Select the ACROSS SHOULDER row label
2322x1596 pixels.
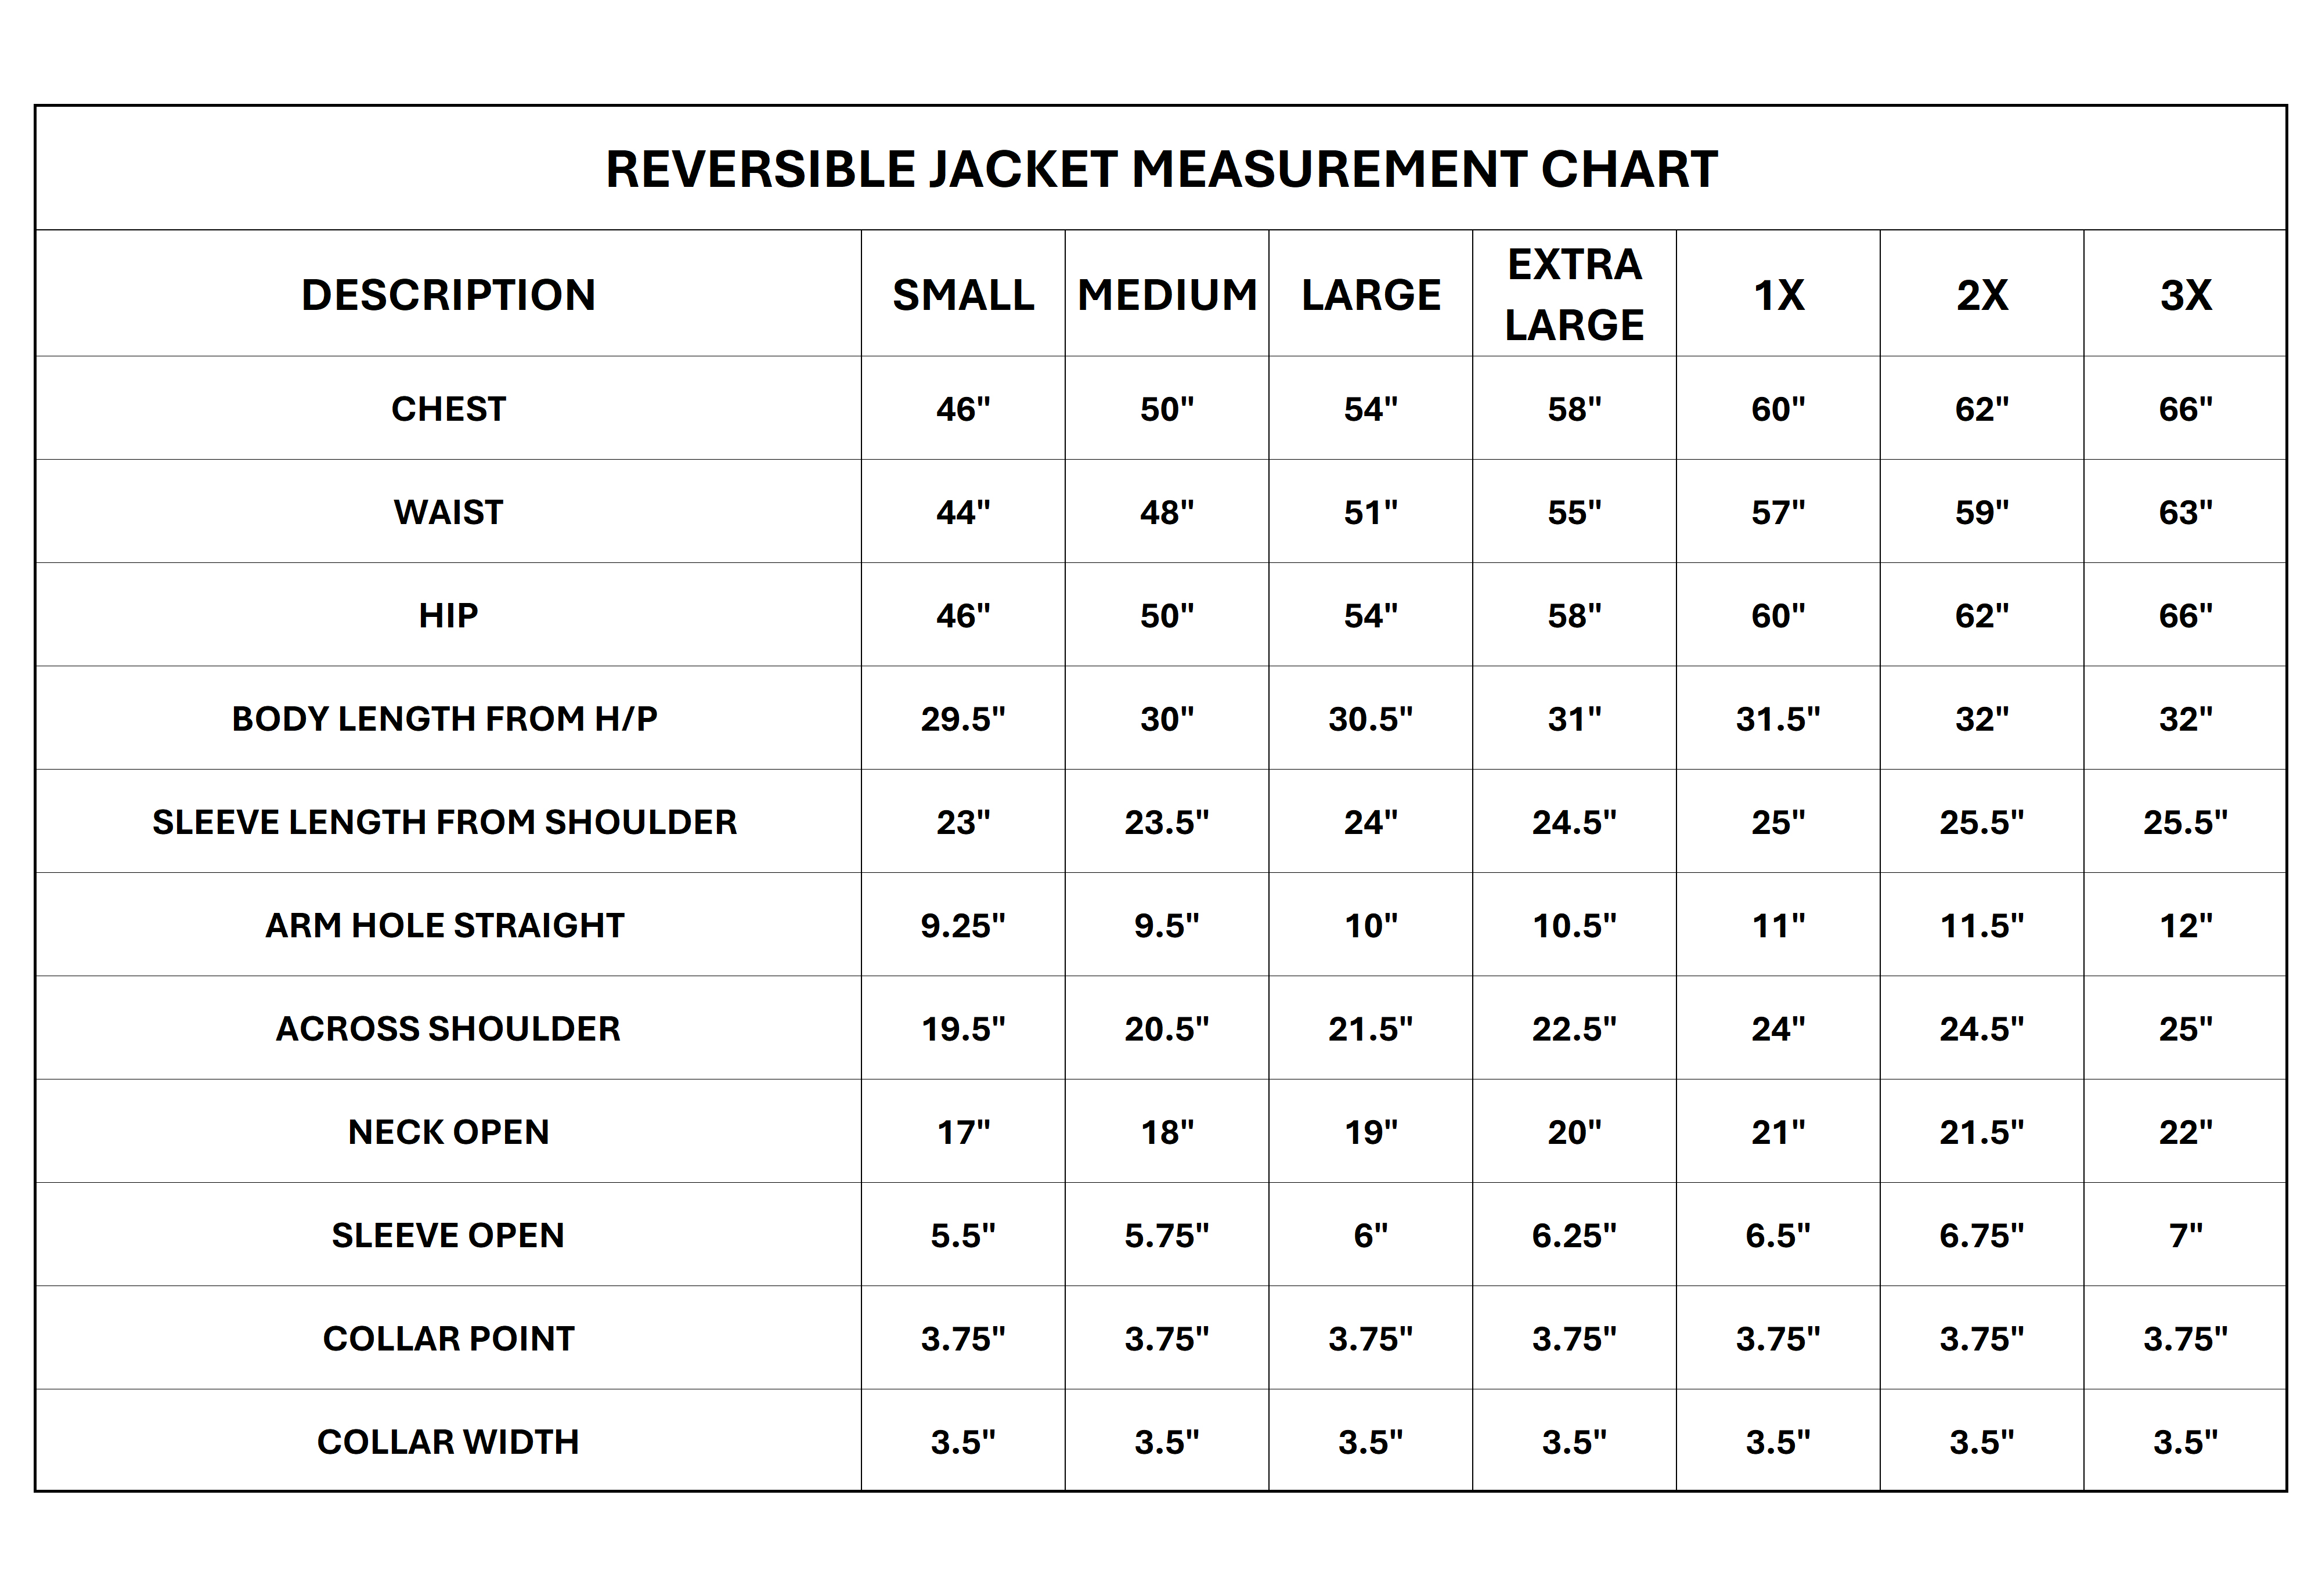point(448,1029)
